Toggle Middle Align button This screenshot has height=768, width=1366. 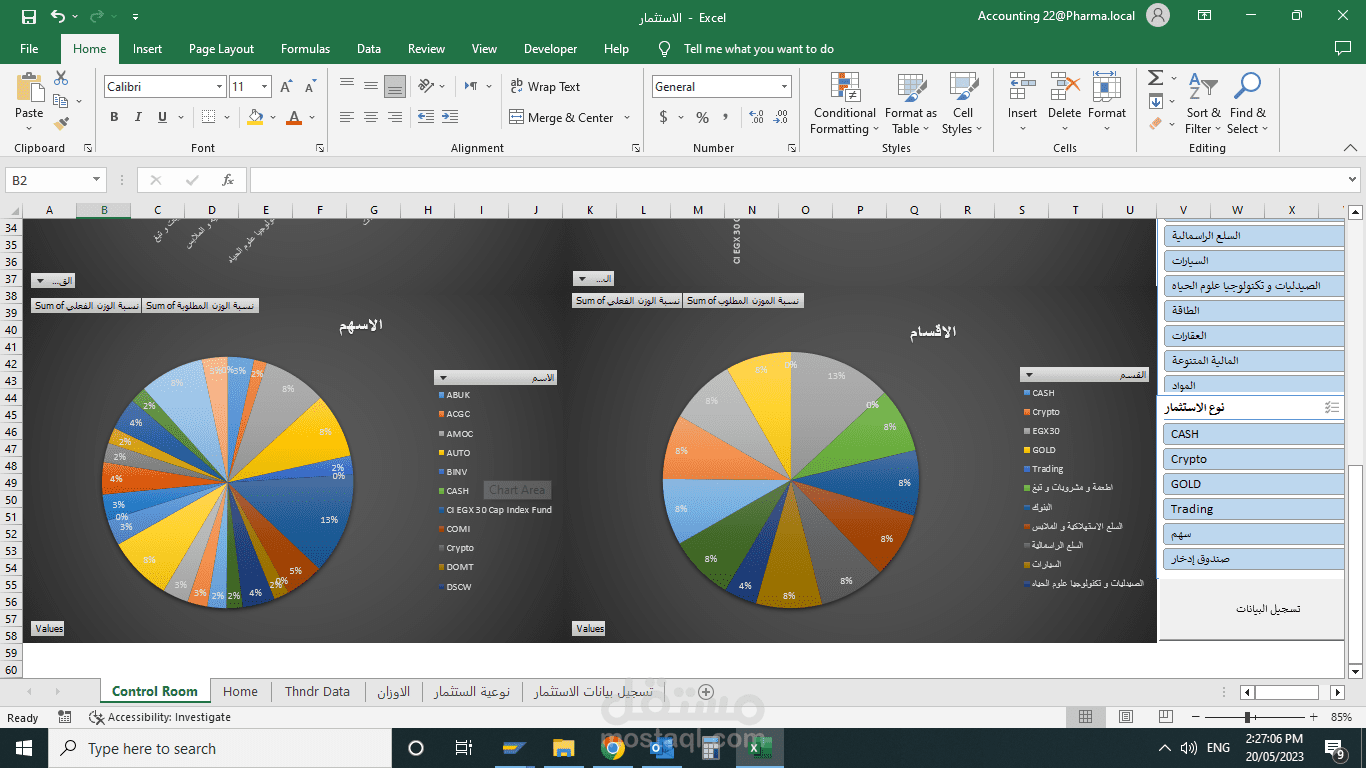371,86
